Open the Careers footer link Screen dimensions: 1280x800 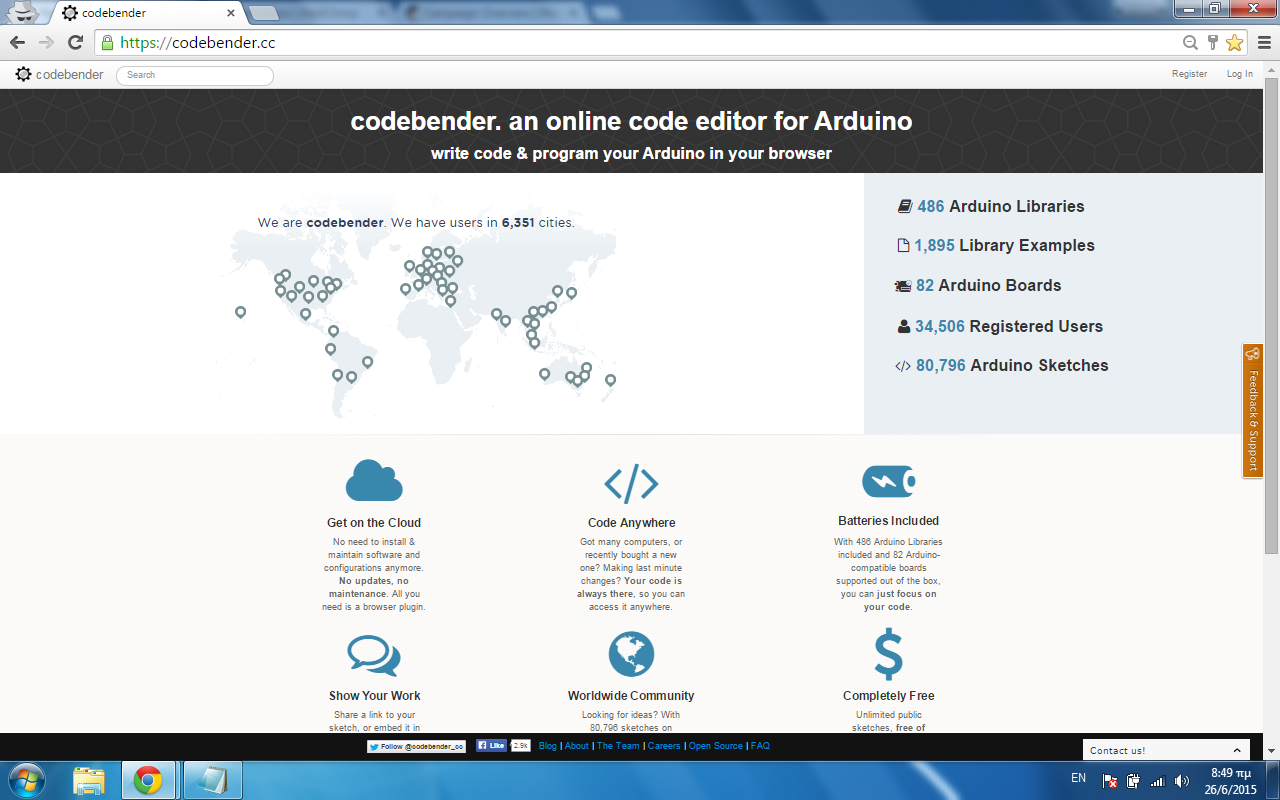664,746
